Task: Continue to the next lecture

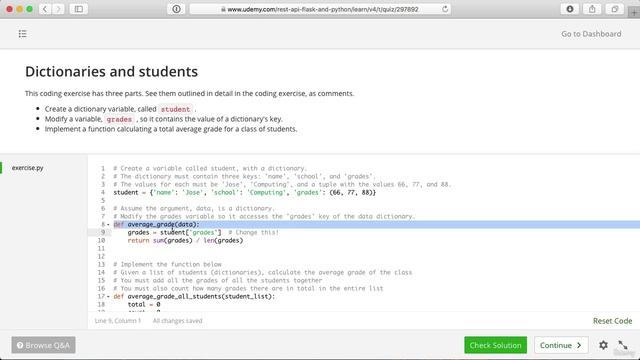Action: (x=561, y=345)
